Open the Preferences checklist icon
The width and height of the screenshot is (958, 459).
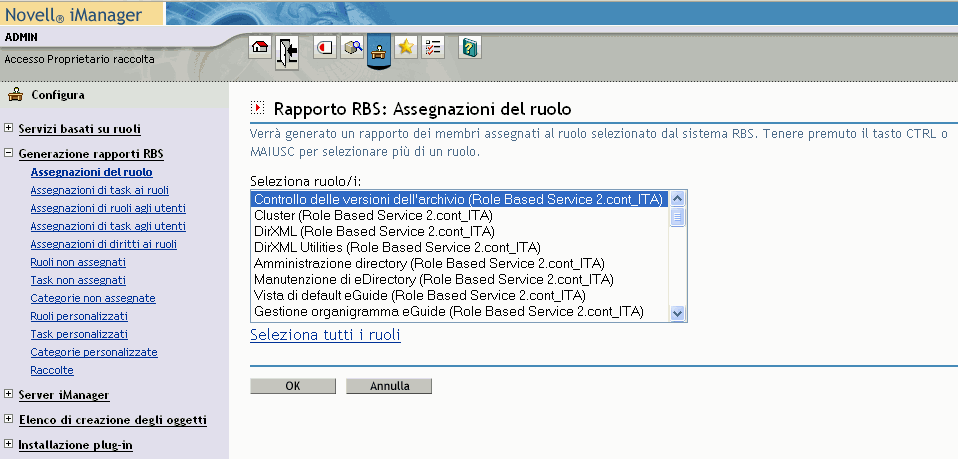433,47
